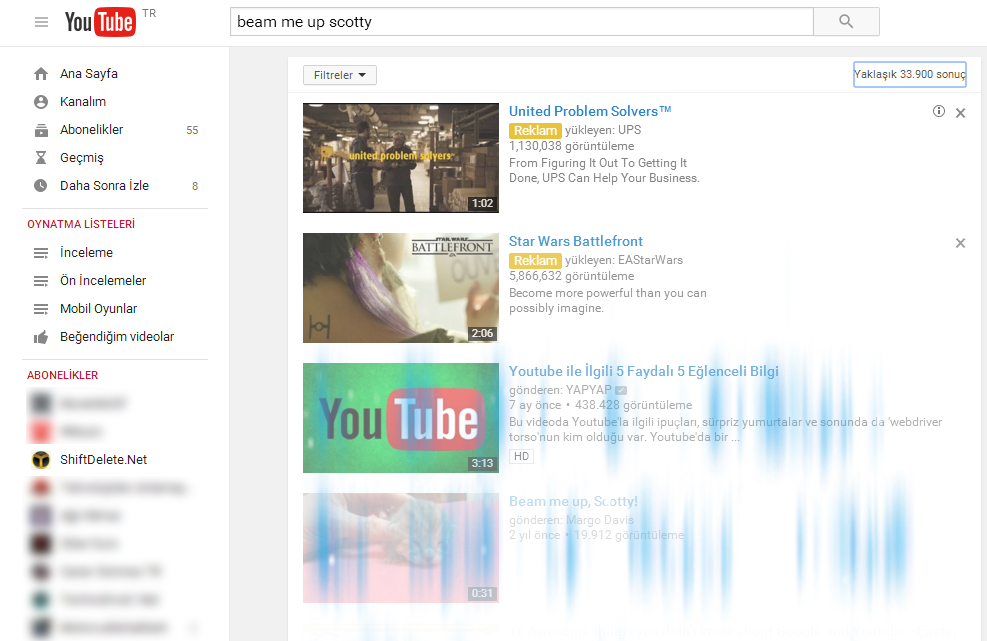Open the YAPYAP uploader channel

[589, 390]
